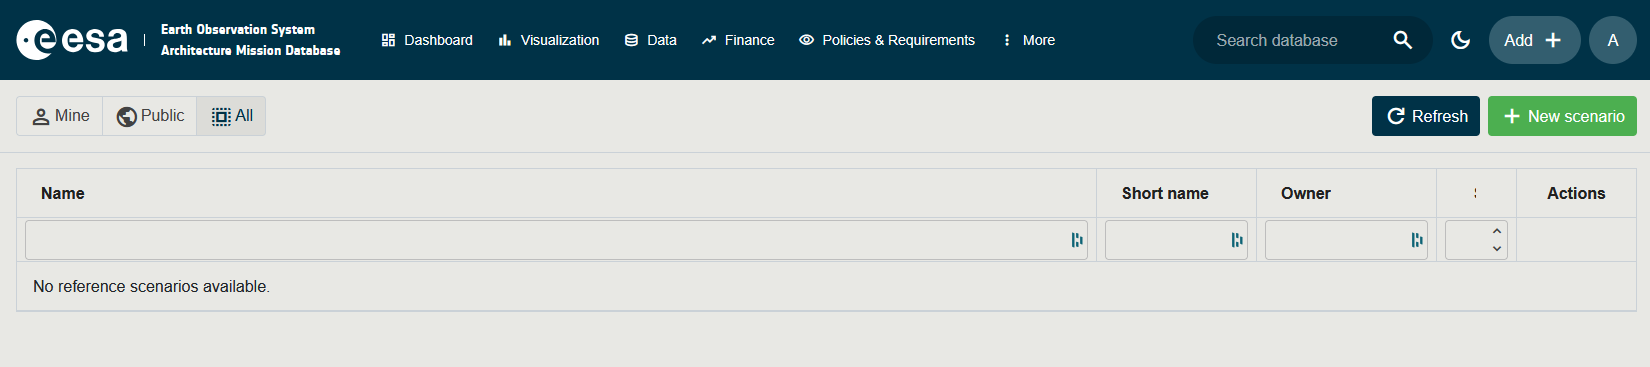Expand the More menu
This screenshot has width=1650, height=367.
pos(1029,40)
